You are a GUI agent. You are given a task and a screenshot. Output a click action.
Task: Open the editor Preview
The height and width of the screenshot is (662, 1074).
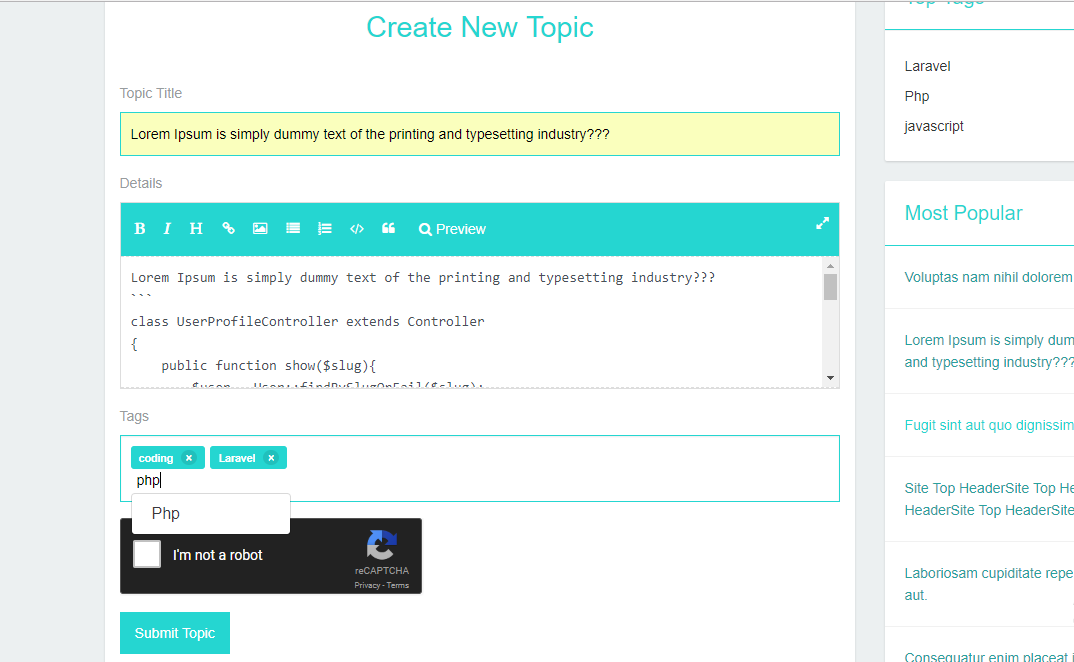click(x=452, y=230)
